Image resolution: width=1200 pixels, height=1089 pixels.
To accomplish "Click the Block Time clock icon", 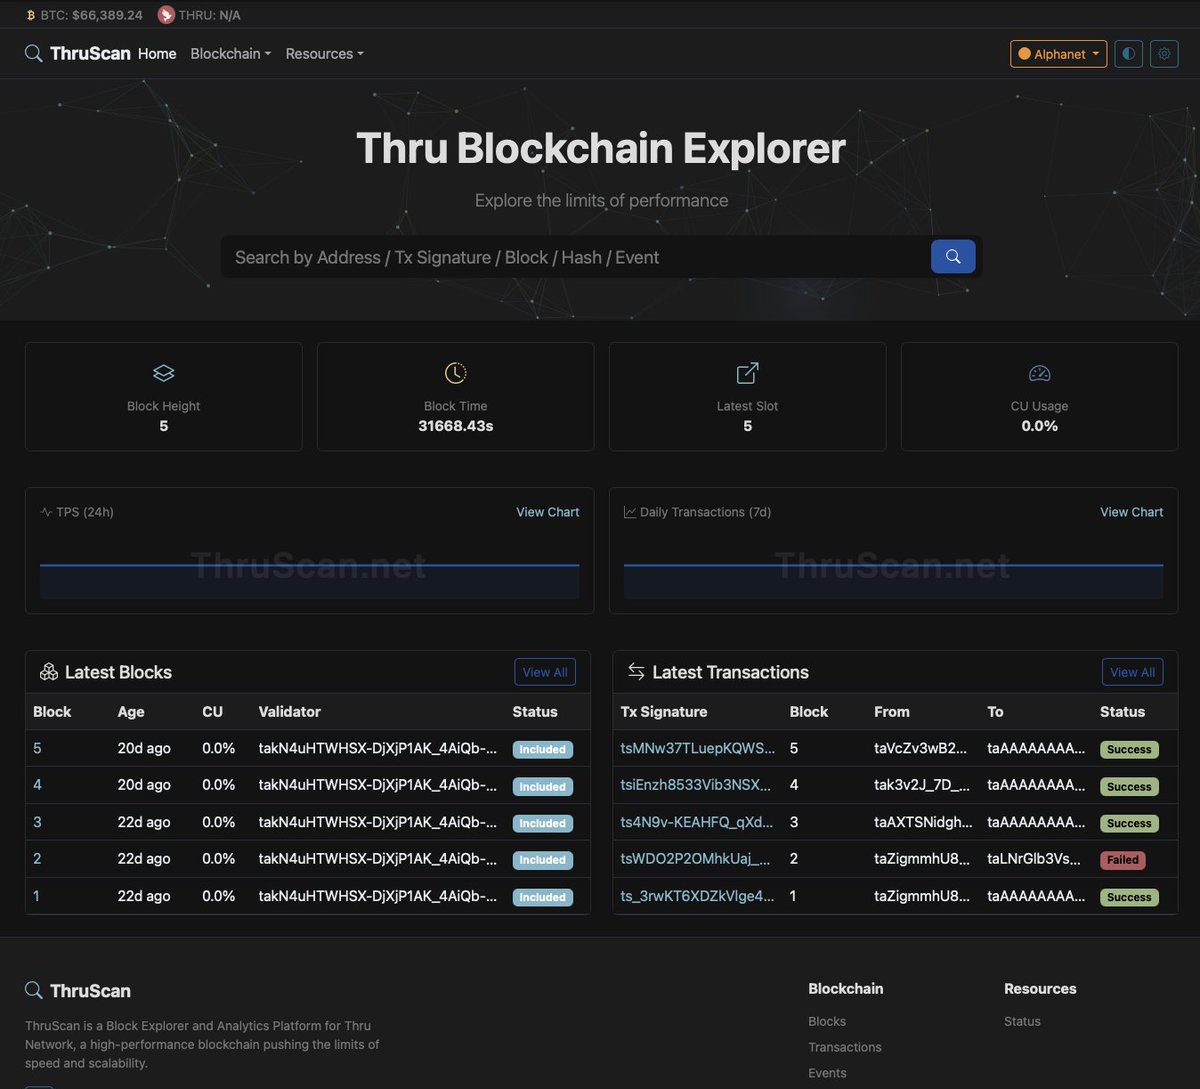I will click(x=455, y=373).
